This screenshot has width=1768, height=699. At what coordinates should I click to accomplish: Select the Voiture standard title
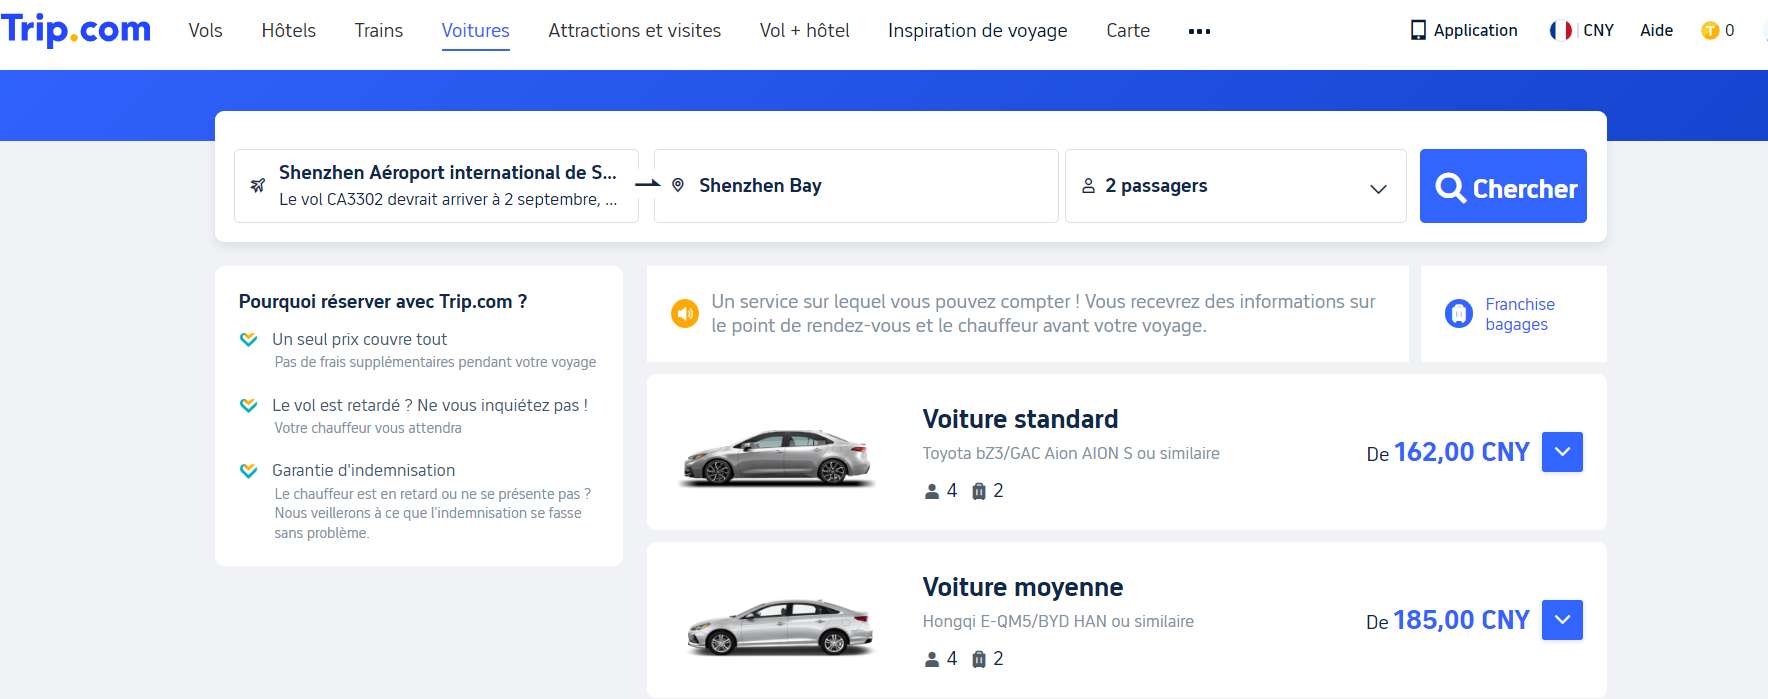point(1020,419)
